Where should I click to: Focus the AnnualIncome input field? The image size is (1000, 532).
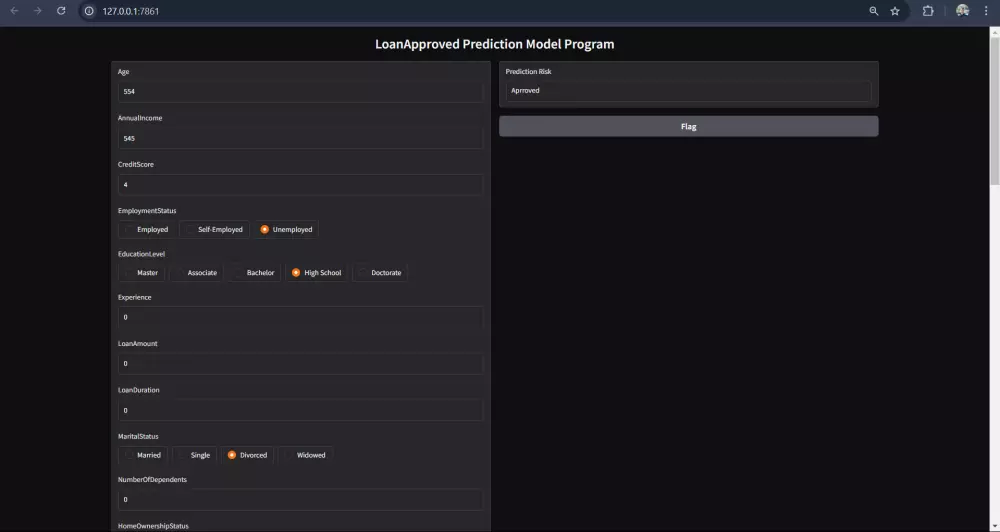[300, 138]
